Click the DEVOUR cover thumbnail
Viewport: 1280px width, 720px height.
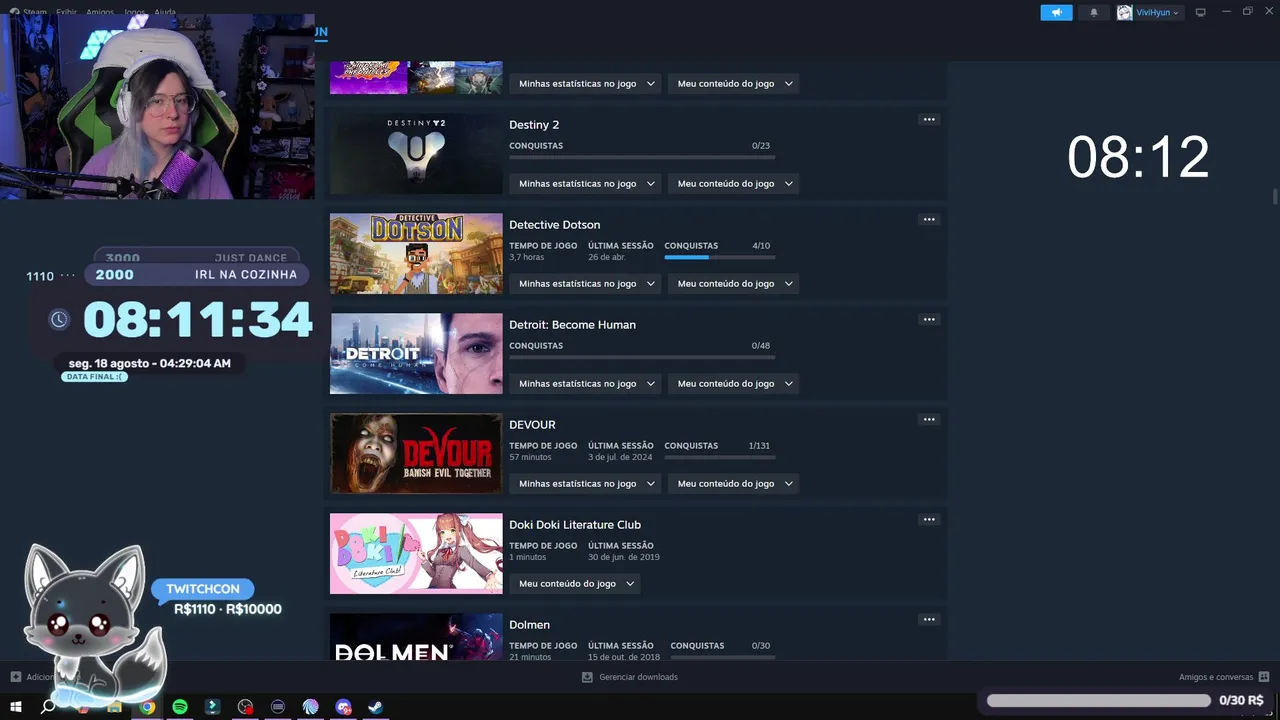coord(416,453)
